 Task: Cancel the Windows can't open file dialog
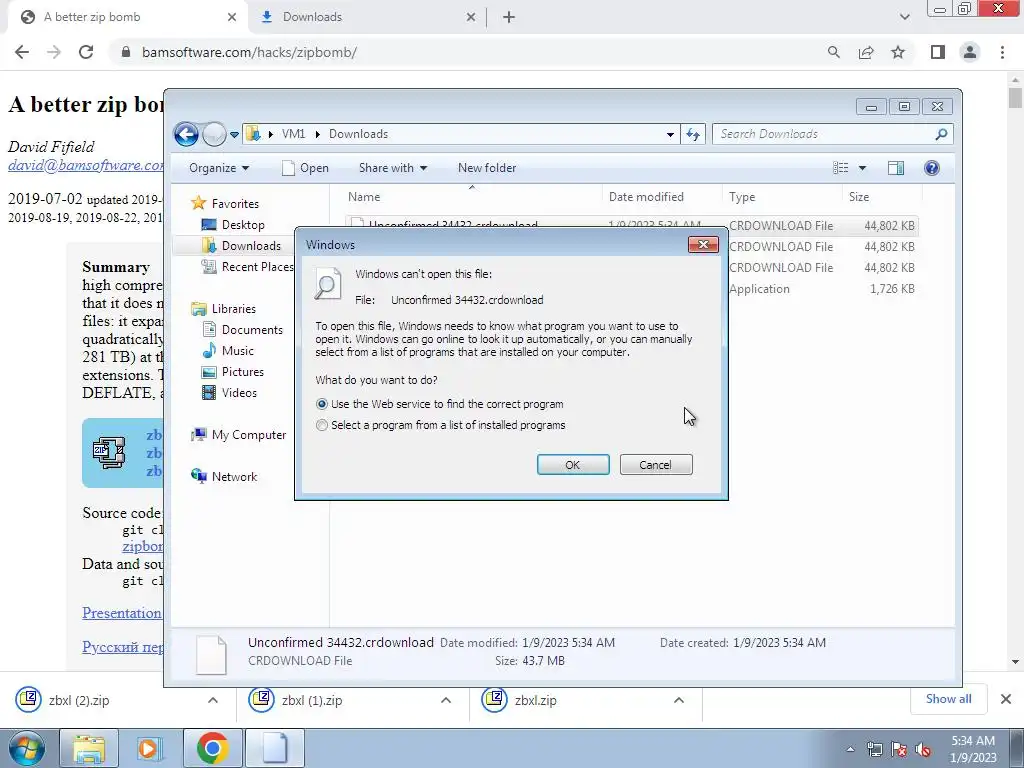656,465
